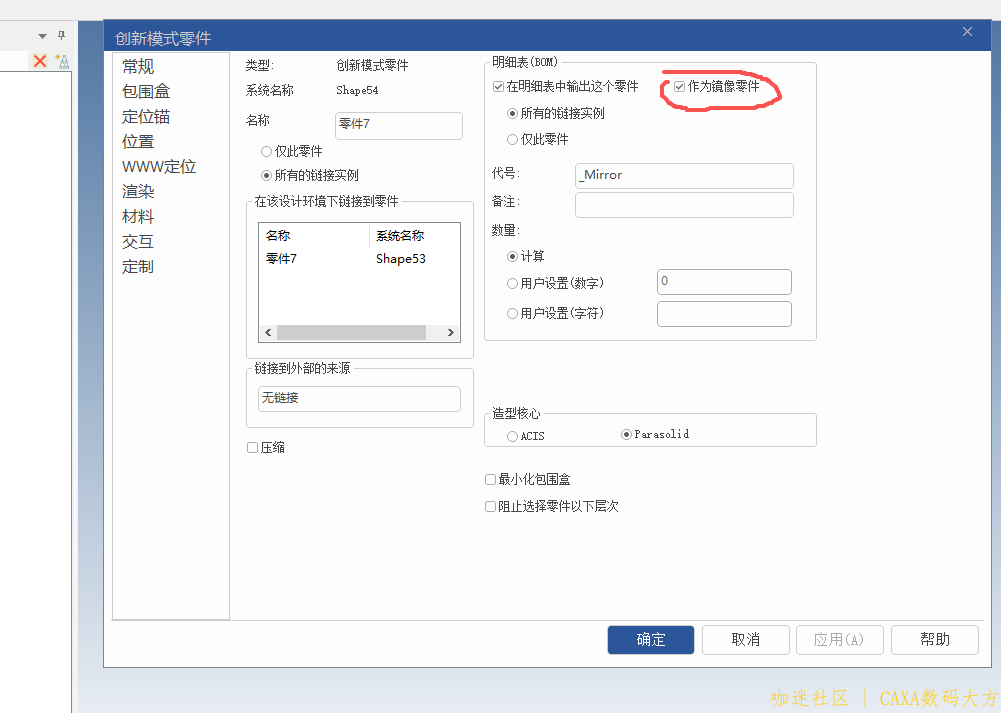Image resolution: width=1001 pixels, height=713 pixels.
Task: Select 用户设置(数字) quantity option
Action: click(512, 283)
